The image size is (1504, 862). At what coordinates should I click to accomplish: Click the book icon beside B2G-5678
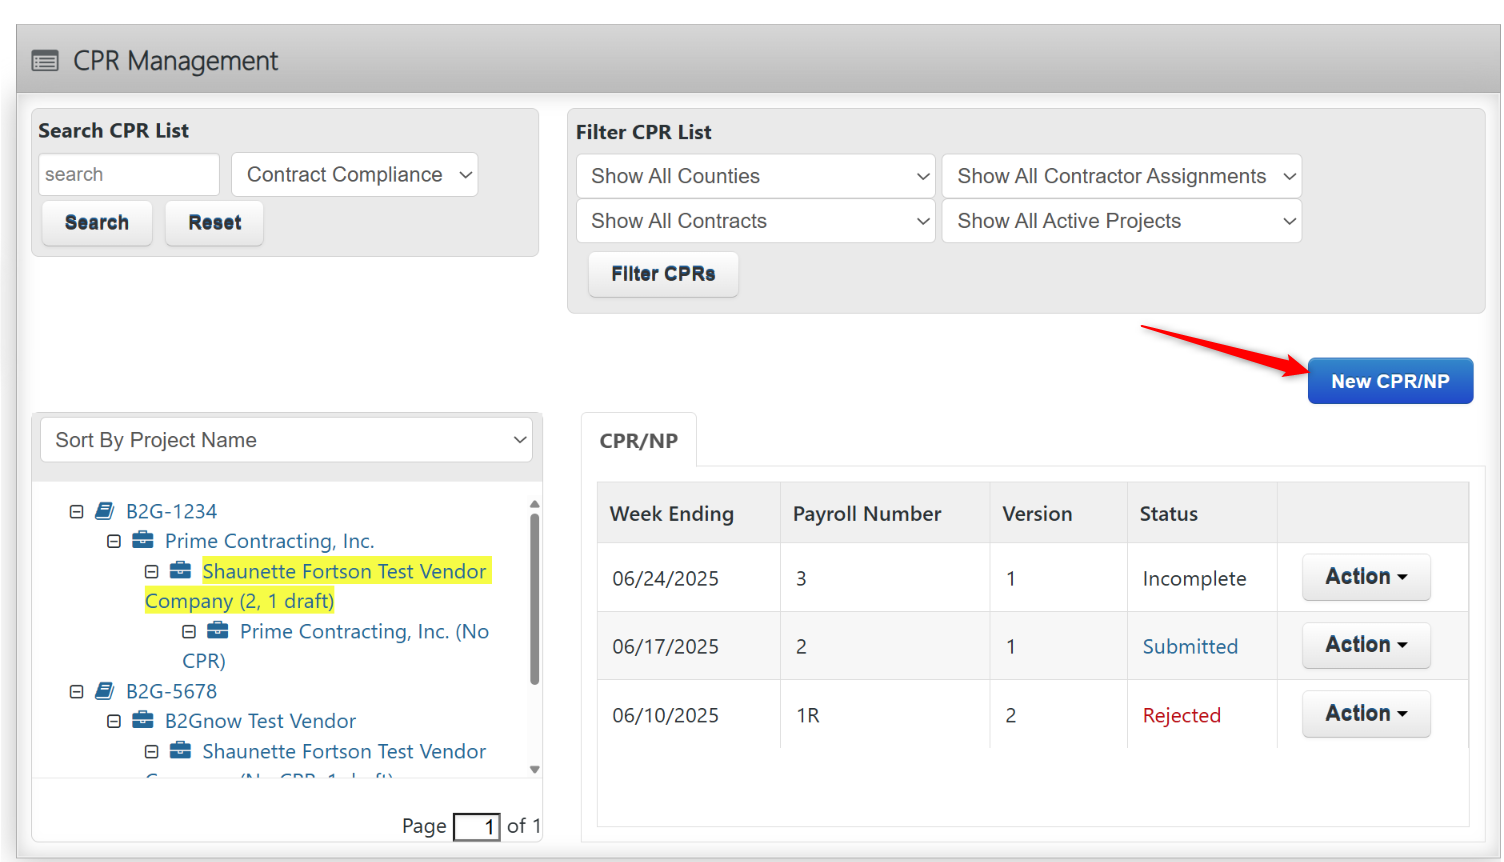point(104,690)
